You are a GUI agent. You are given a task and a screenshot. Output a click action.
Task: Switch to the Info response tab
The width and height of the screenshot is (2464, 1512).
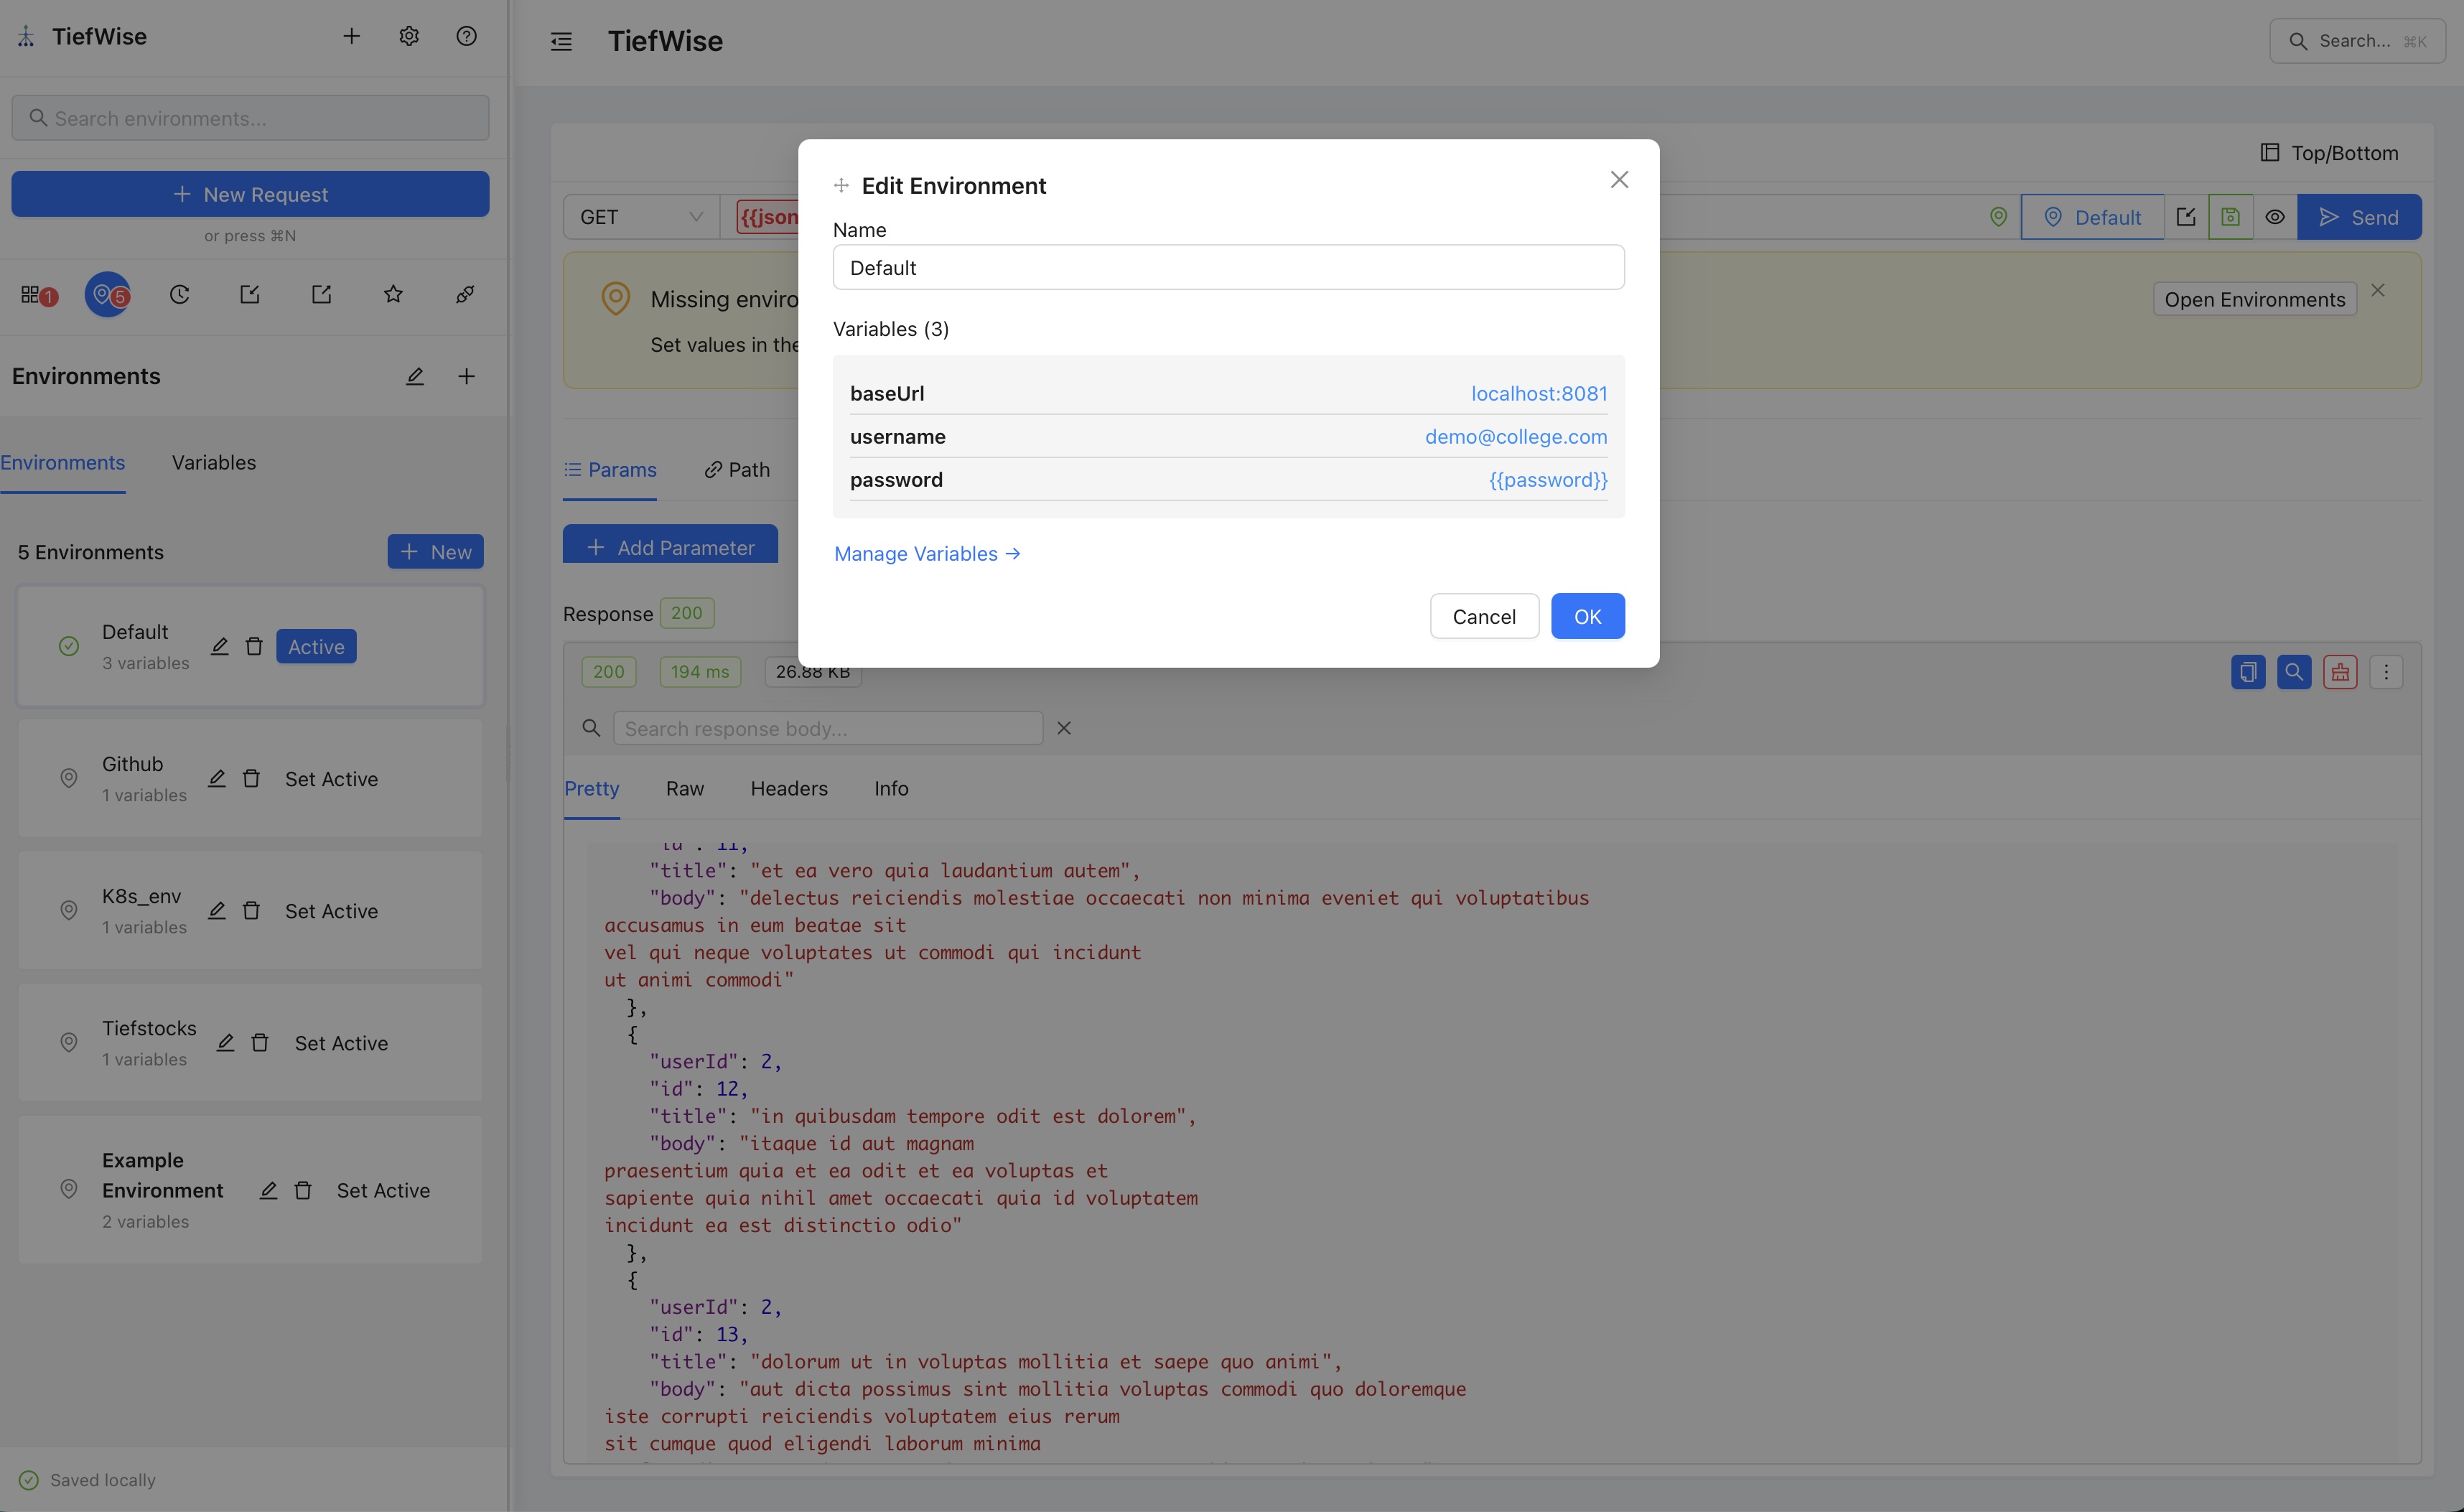[891, 789]
